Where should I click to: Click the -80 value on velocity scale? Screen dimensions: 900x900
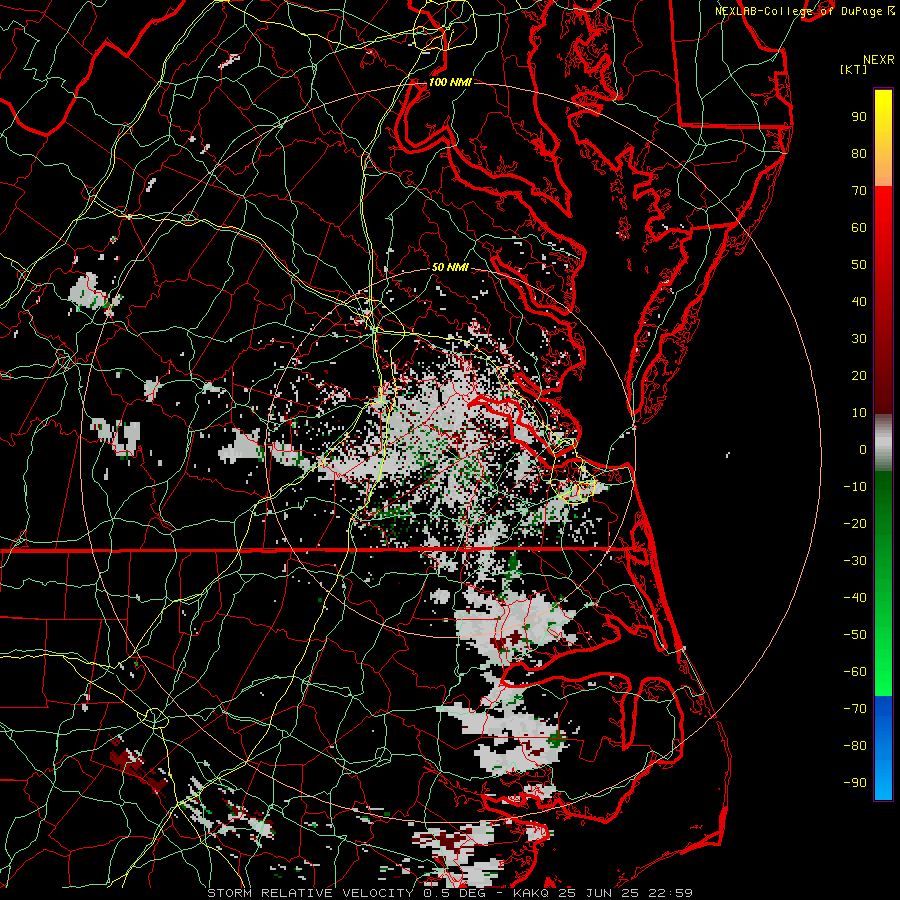point(855,746)
